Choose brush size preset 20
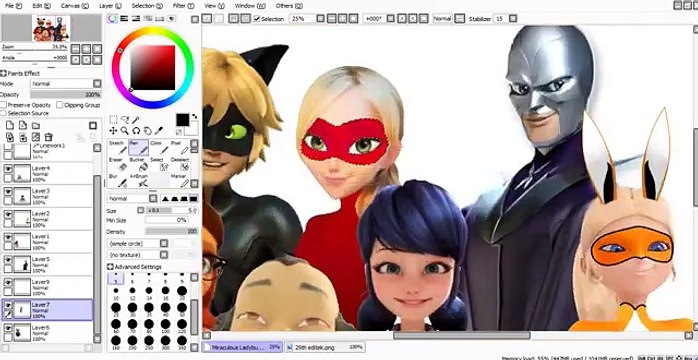Viewport: 698px width, 360px height. coord(182,294)
